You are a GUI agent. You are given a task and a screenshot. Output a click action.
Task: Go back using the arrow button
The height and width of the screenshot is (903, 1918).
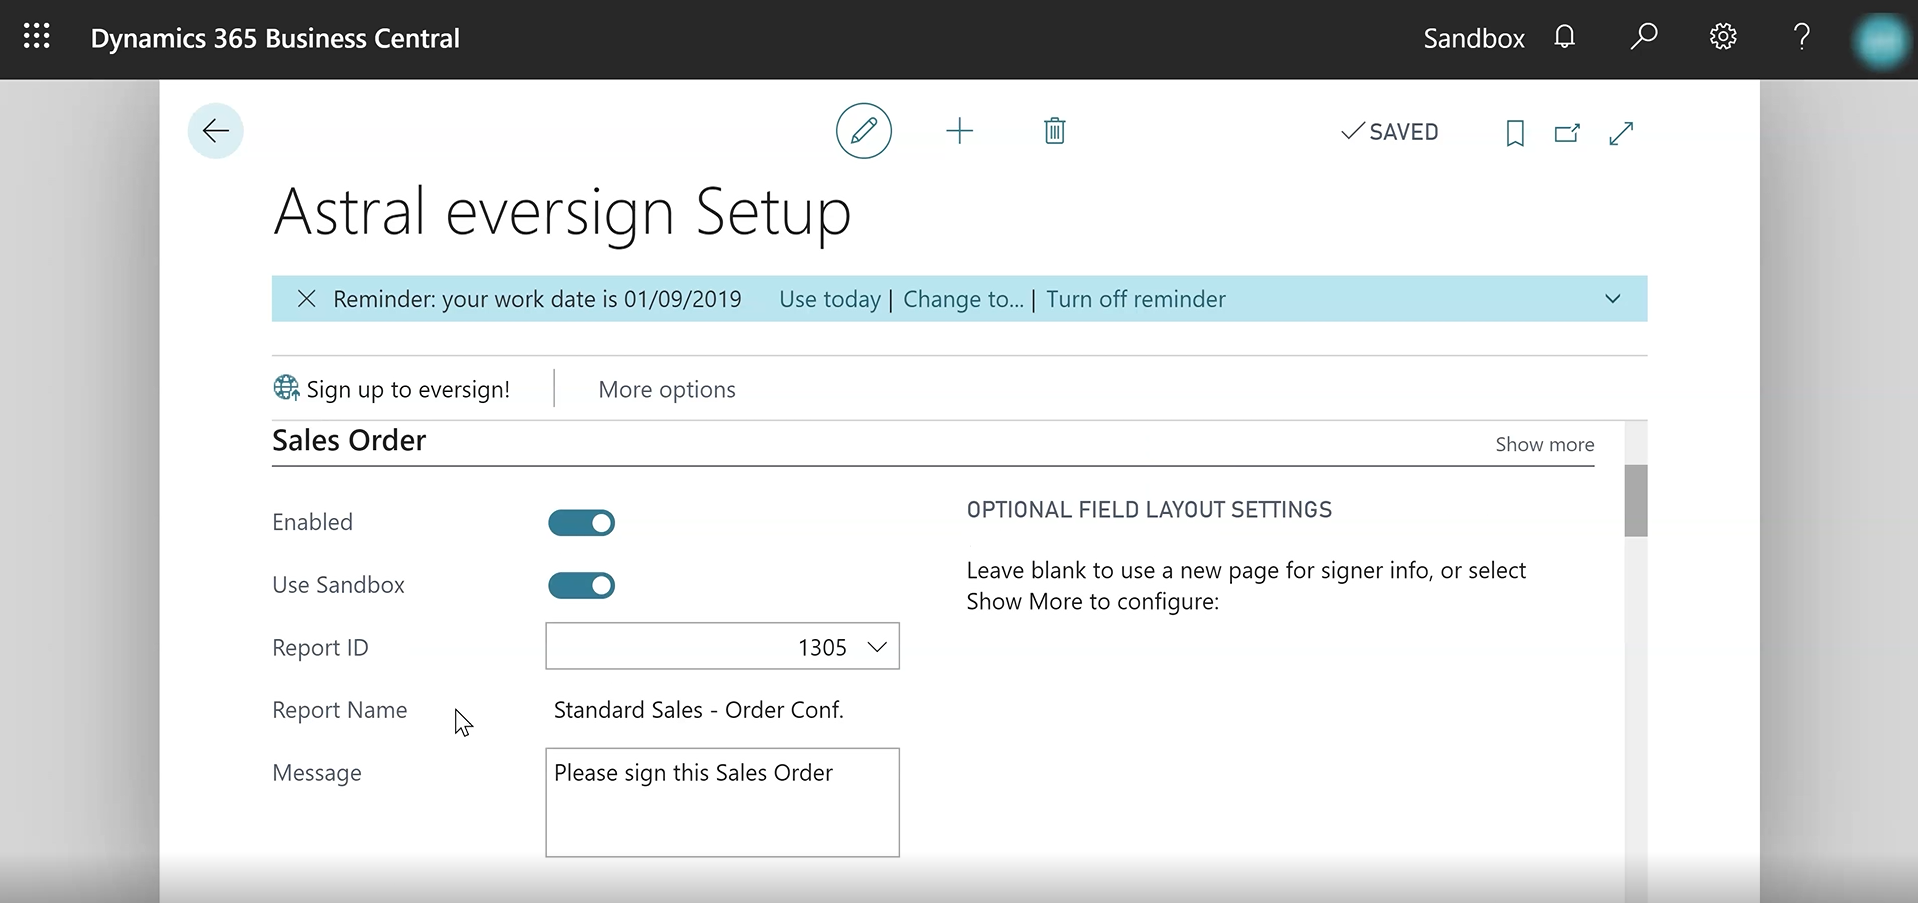pos(215,131)
